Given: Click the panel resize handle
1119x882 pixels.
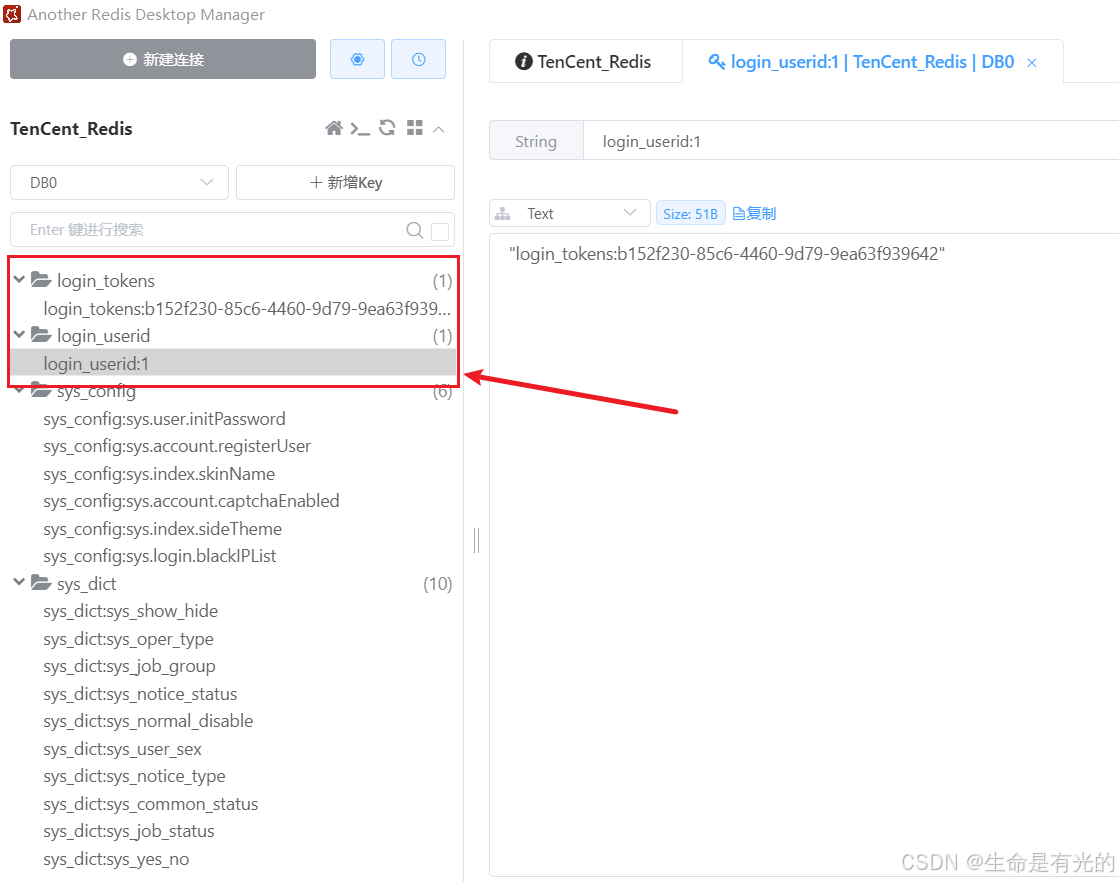Looking at the screenshot, I should (476, 540).
